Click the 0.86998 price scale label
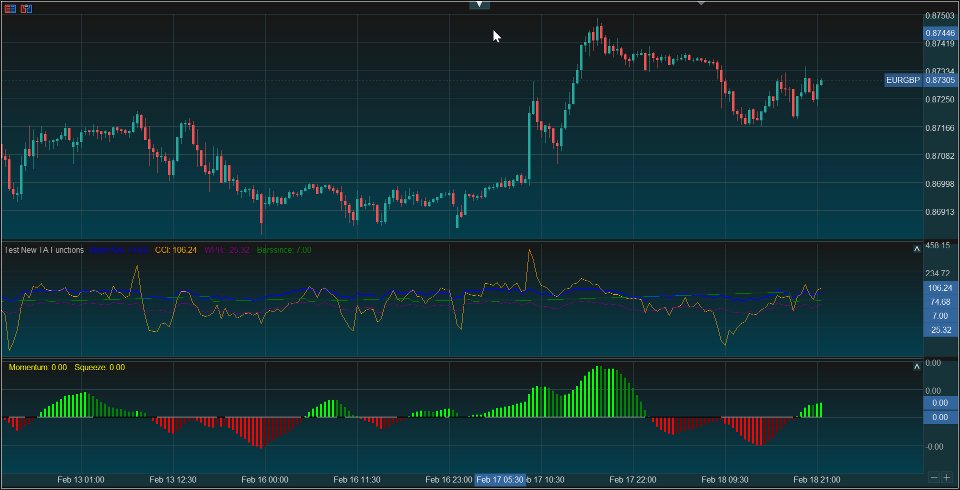Viewport: 960px width, 490px height. (940, 184)
